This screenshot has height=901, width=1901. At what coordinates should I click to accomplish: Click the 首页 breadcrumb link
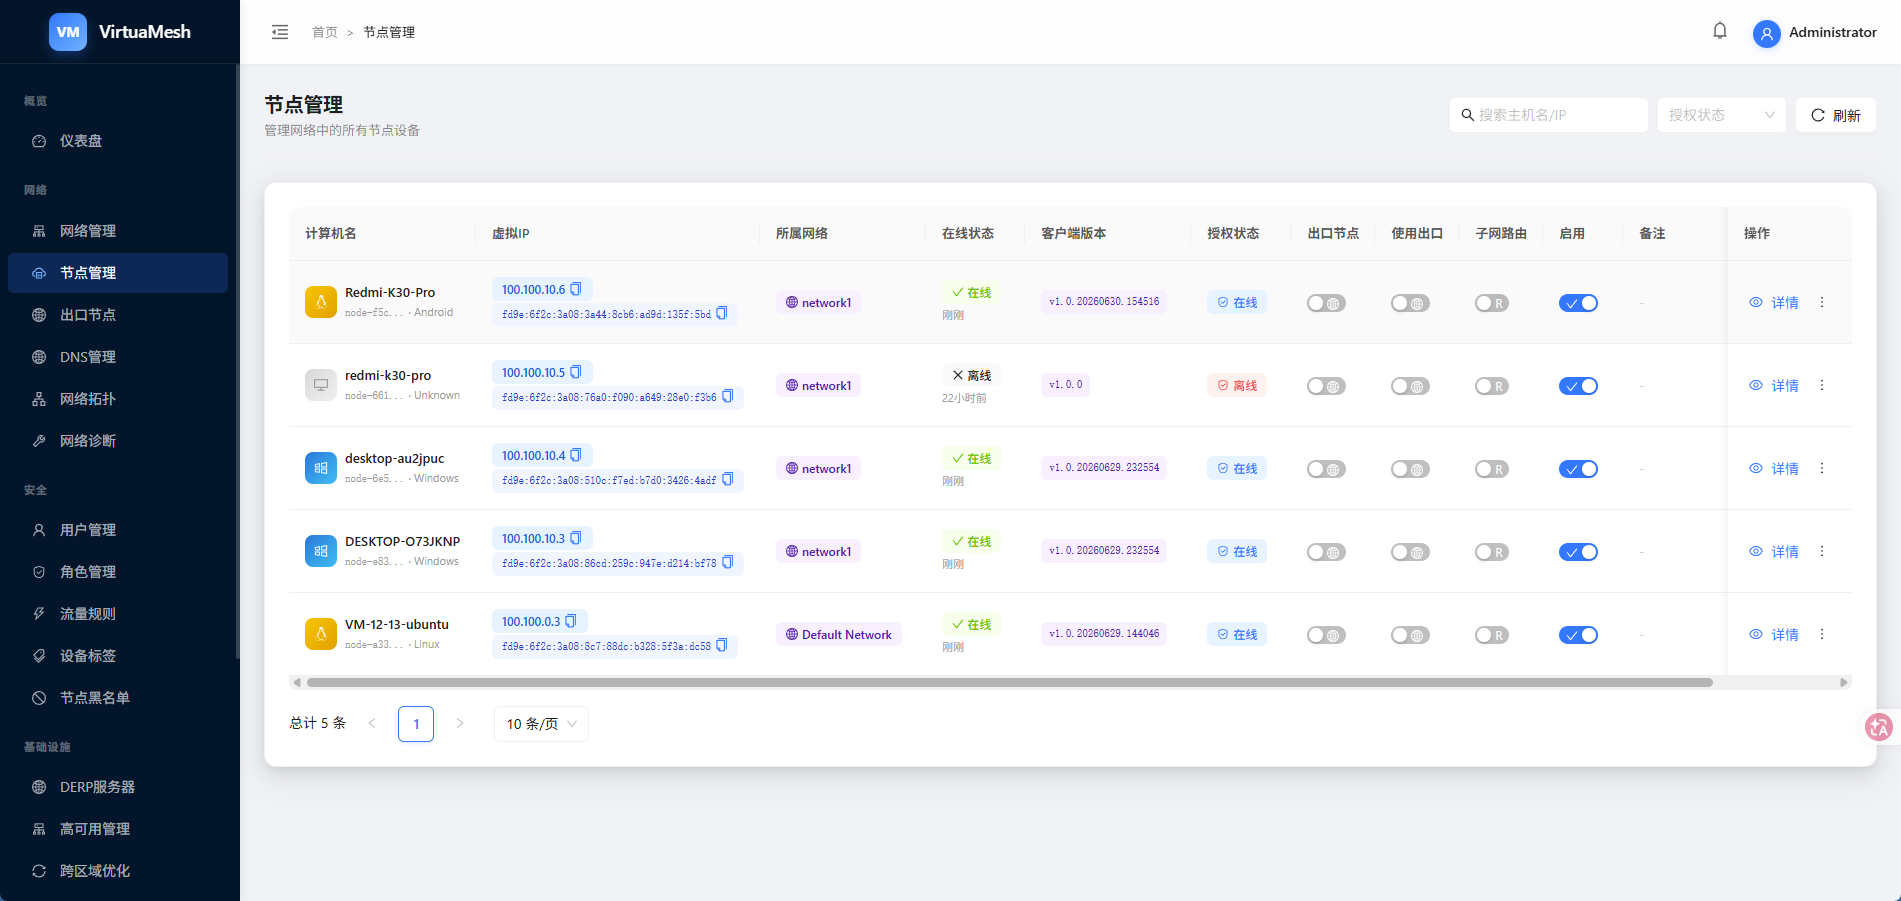pos(325,32)
